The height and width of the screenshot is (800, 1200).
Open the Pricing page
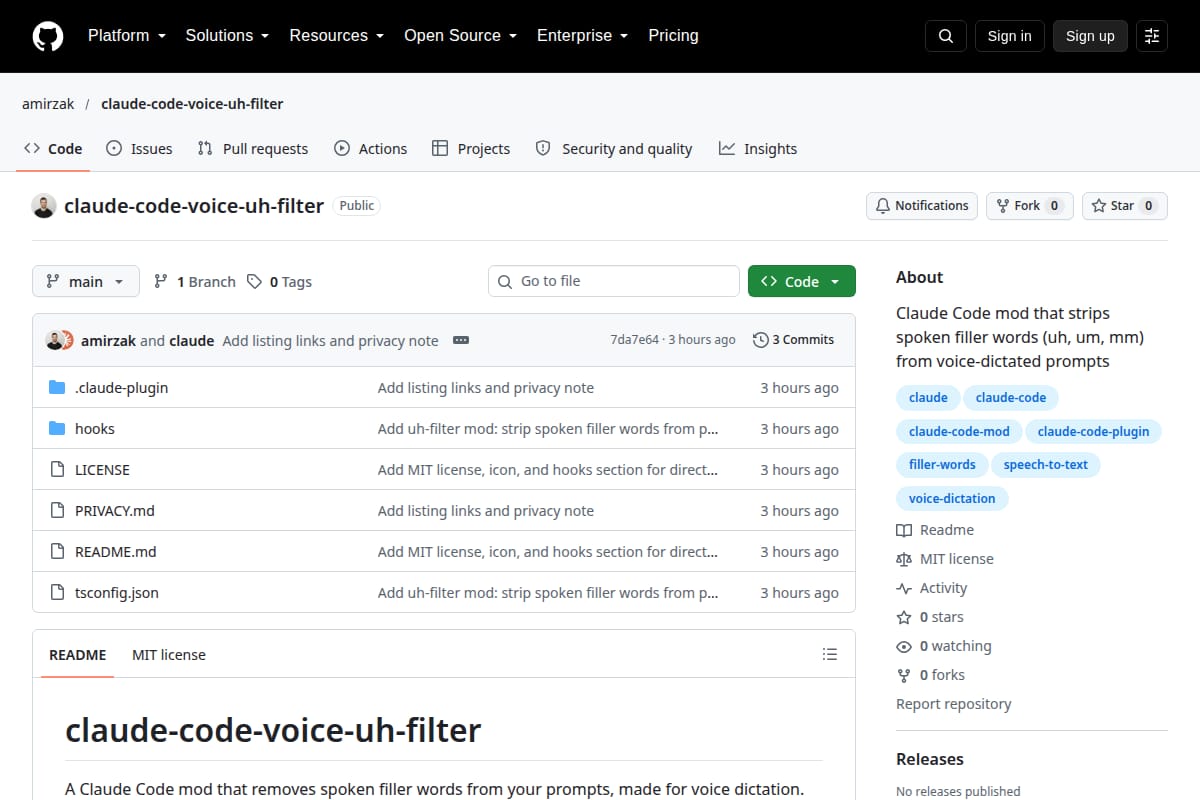coord(673,36)
